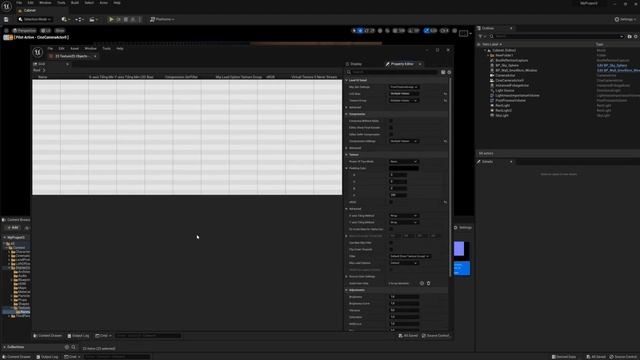640x360 pixels.
Task: Toggle Compress Without Alpha checkbox
Action: coord(391,121)
